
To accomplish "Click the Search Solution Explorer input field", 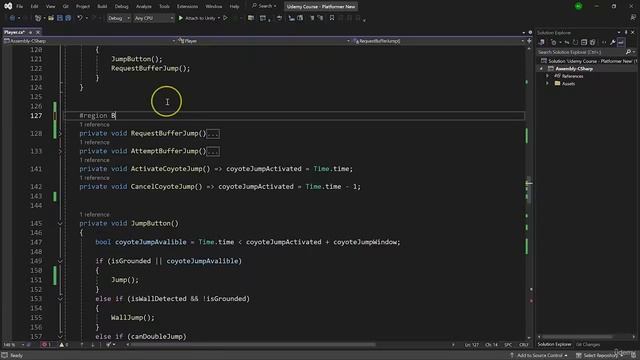I will tap(581, 52).
